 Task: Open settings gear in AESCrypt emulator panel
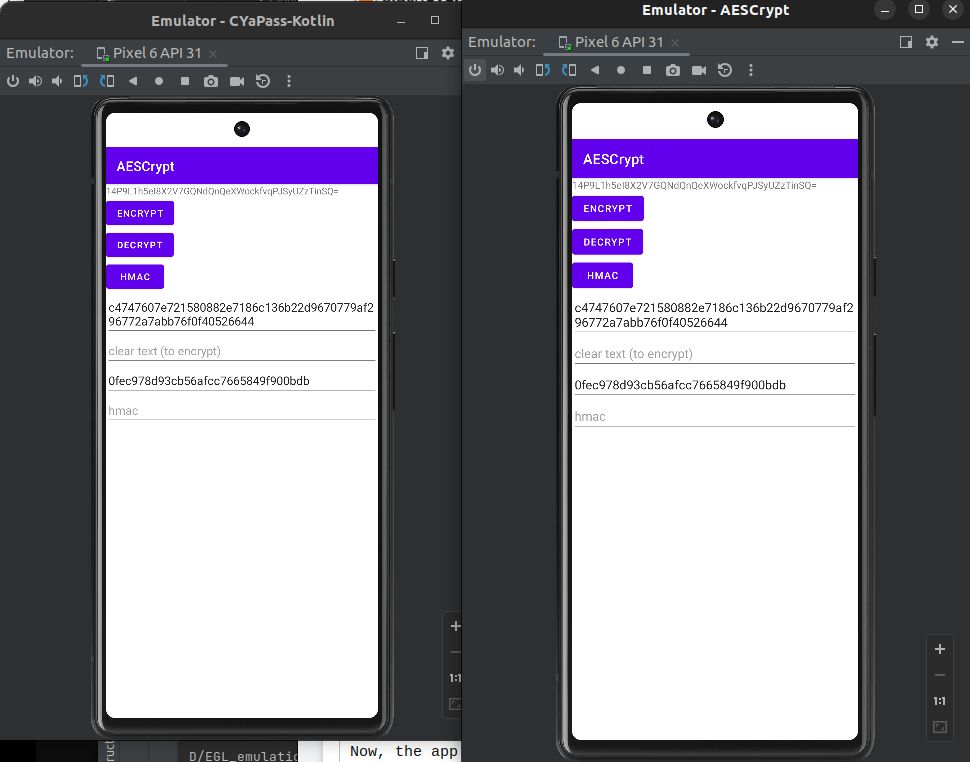point(932,42)
